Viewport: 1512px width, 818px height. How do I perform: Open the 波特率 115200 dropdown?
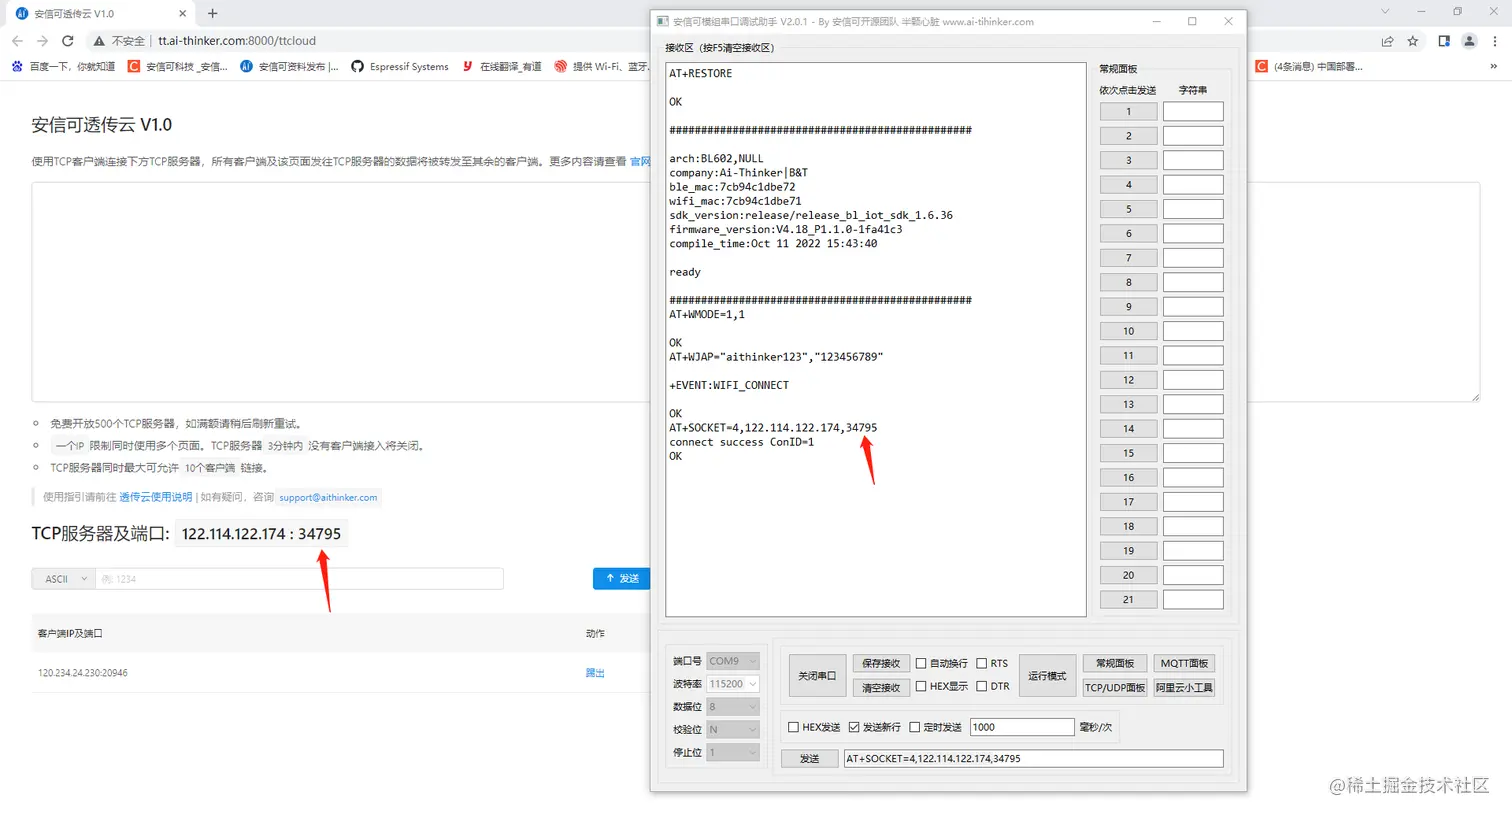(733, 684)
